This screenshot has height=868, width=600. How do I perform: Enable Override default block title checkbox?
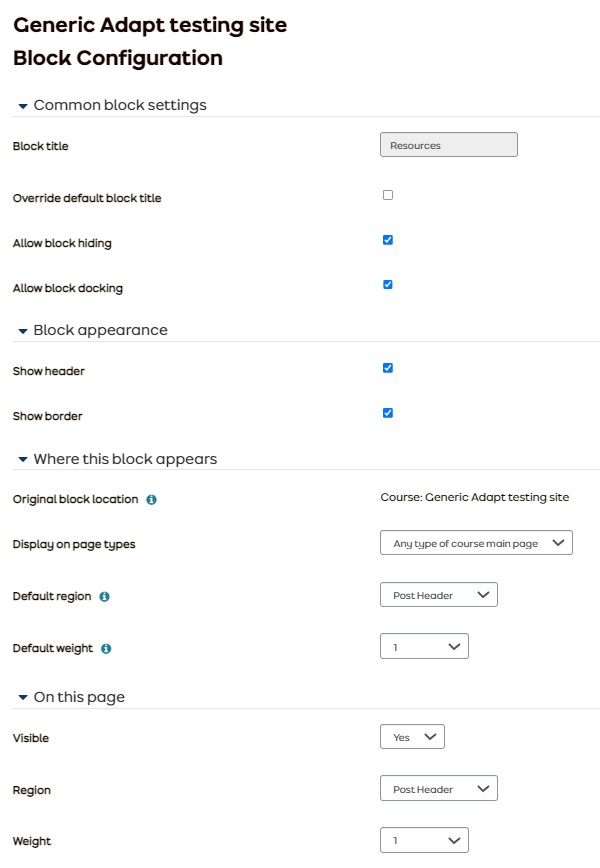click(x=388, y=195)
